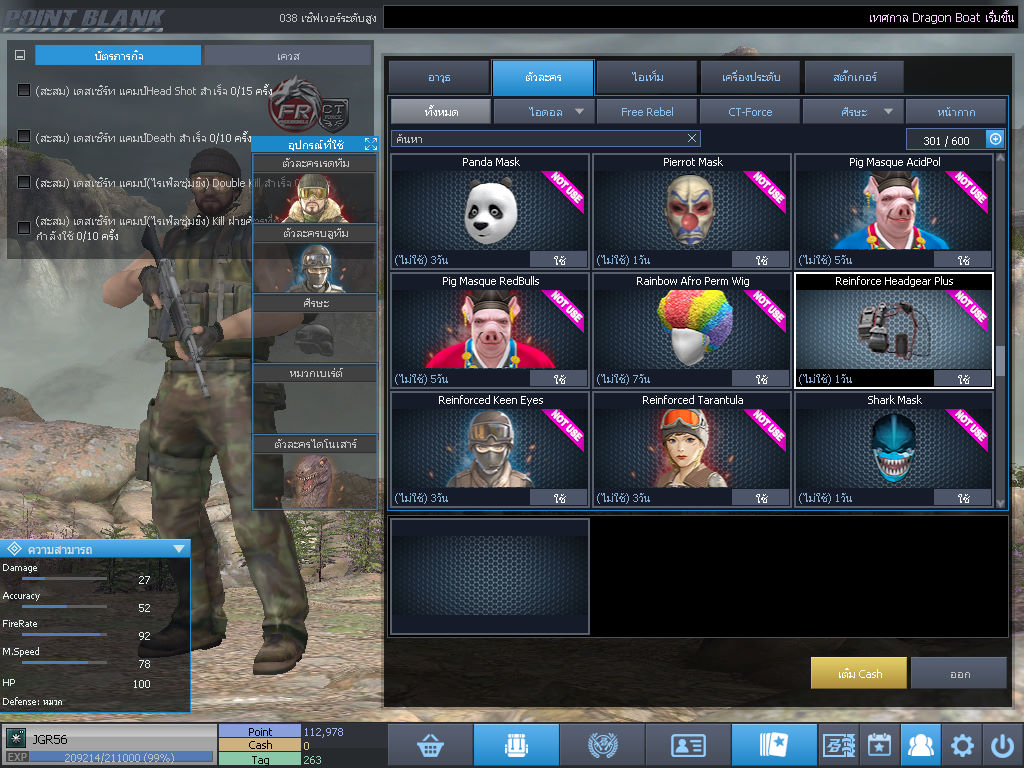The image size is (1024, 768).
Task: Click the player rank badge icon
Action: 16,738
